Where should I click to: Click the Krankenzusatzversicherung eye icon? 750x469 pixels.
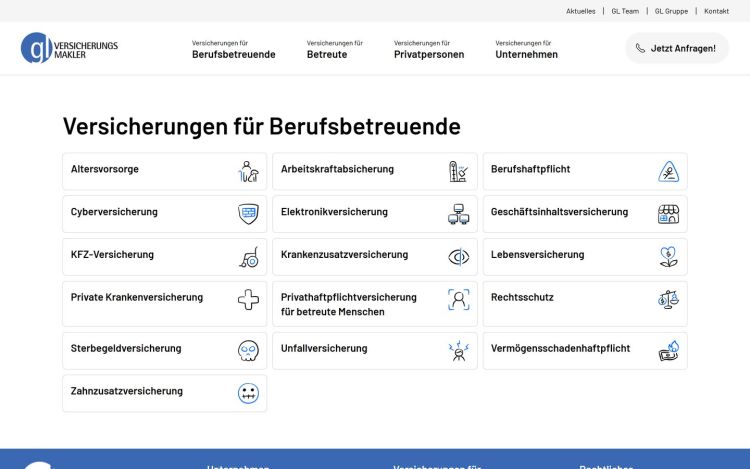point(458,257)
